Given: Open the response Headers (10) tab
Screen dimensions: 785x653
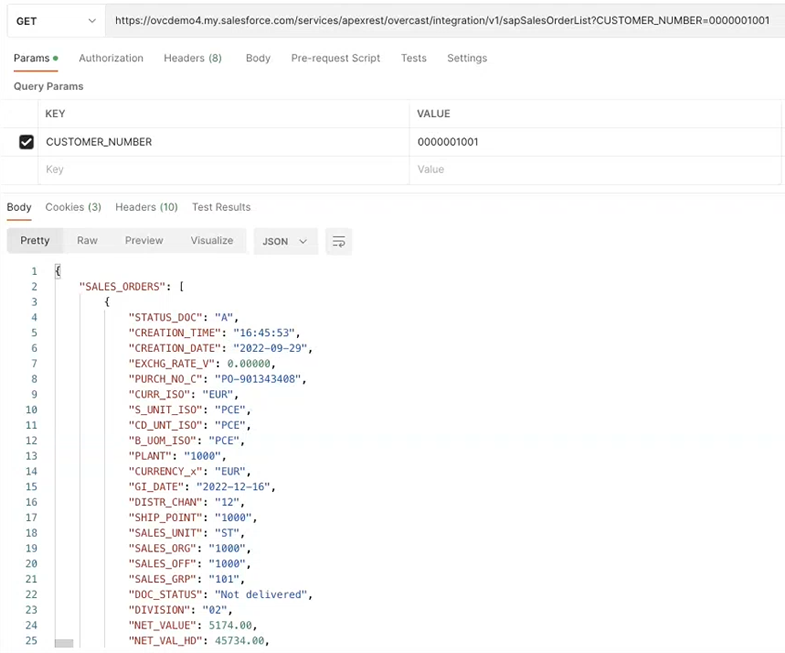Looking at the screenshot, I should pyautogui.click(x=147, y=207).
